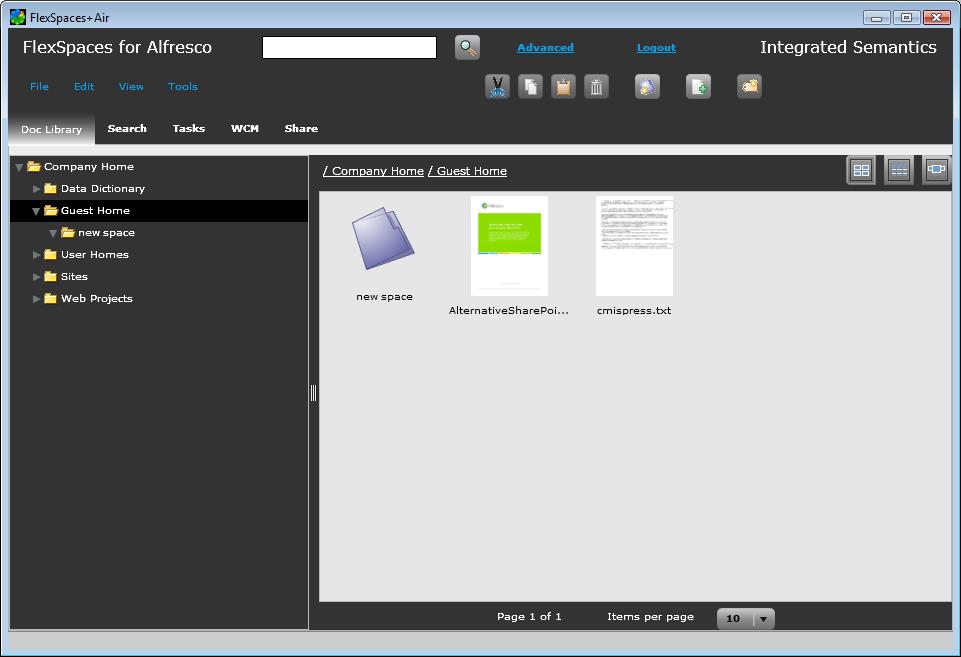Screen dimensions: 961x657
Task: Click the Cut scissors toolbar icon
Action: coord(497,87)
